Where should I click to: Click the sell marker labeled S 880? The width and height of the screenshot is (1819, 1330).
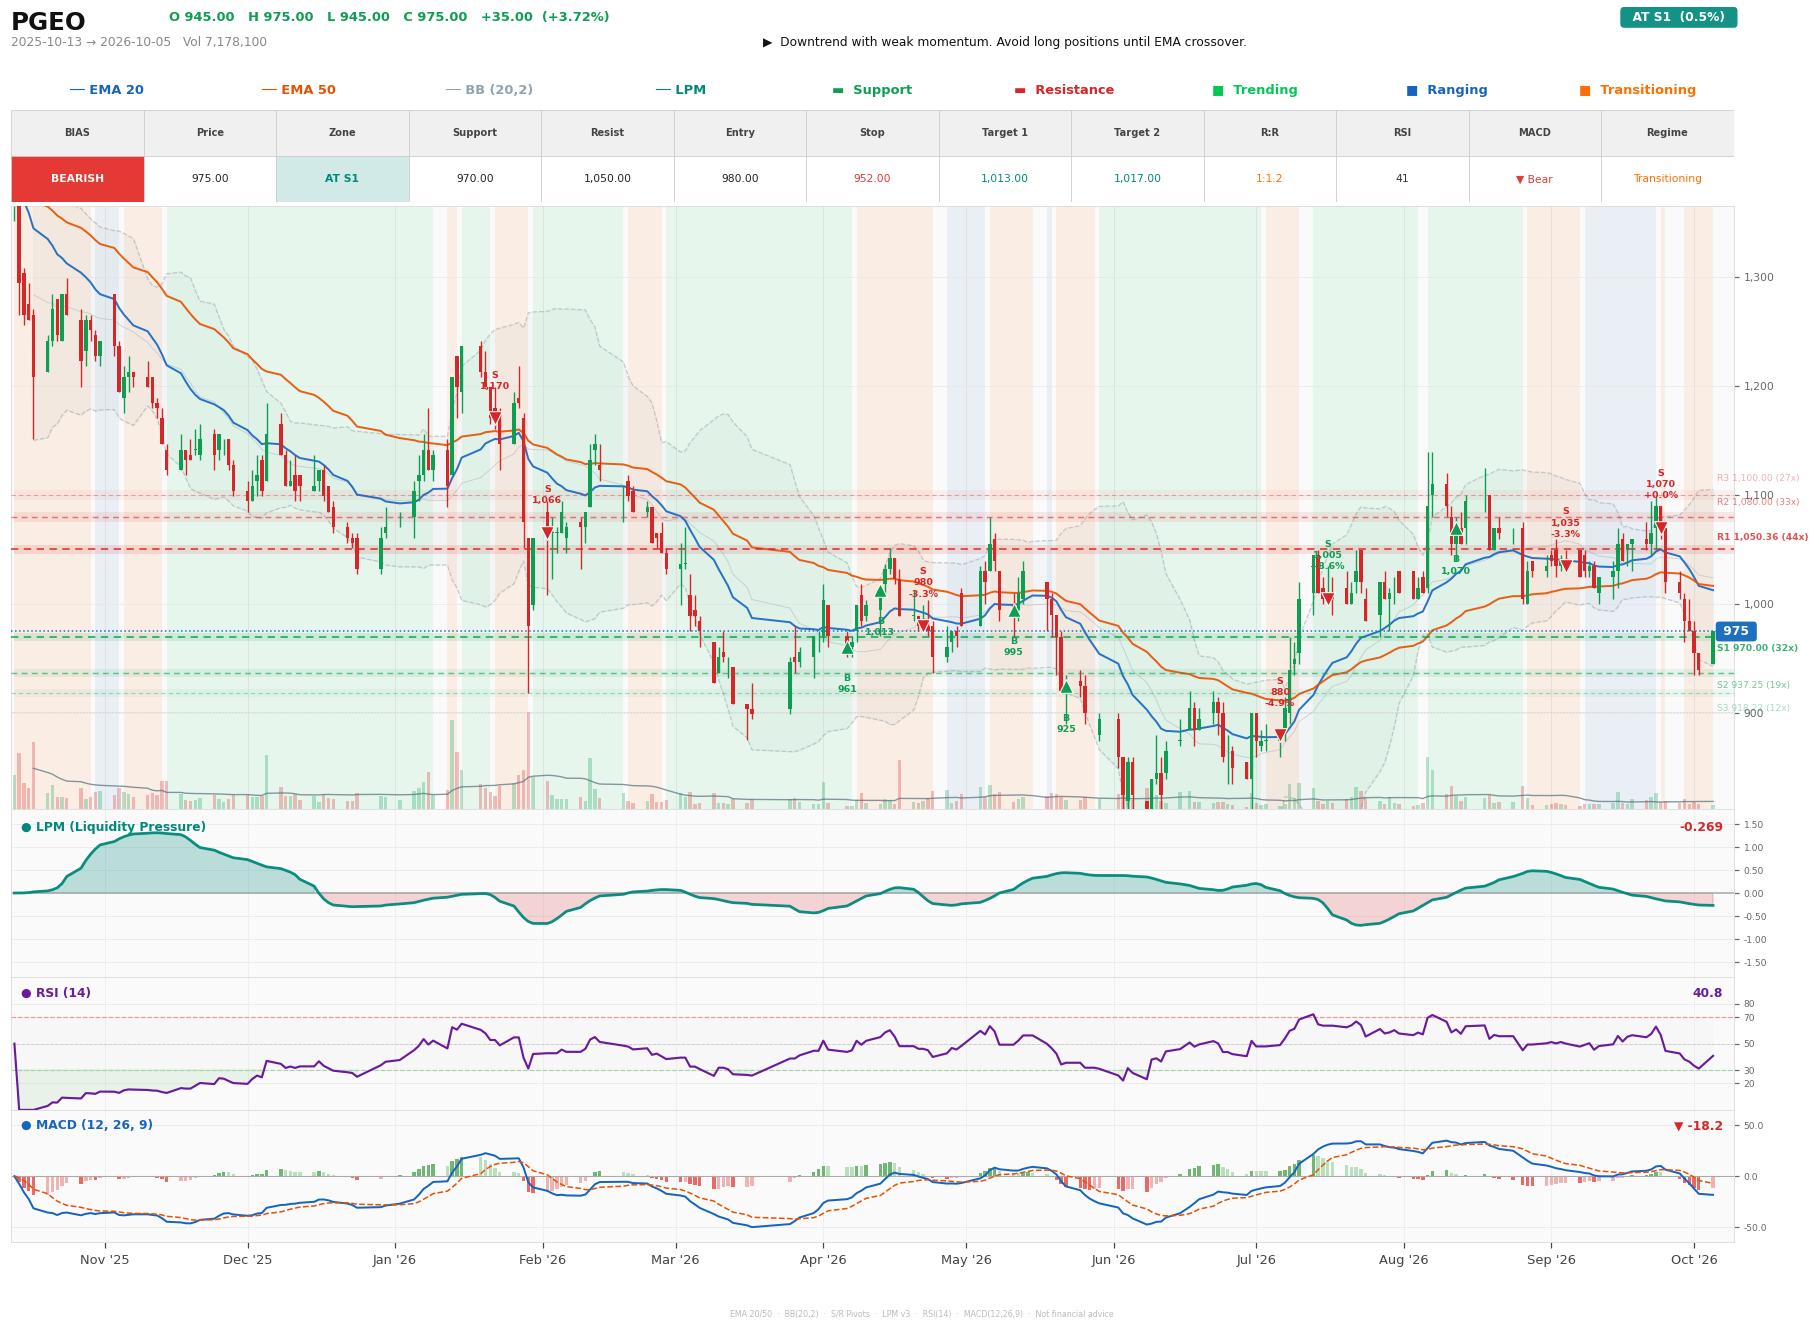pos(1280,735)
